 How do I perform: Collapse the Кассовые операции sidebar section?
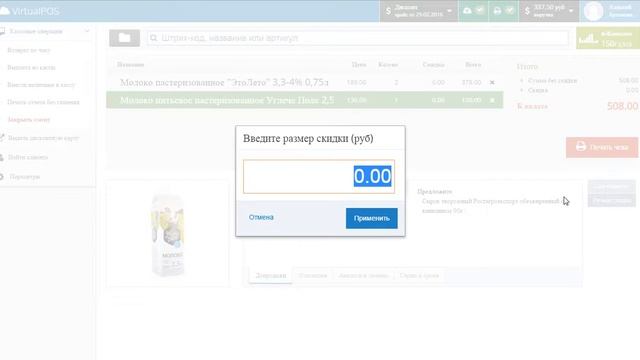click(87, 31)
